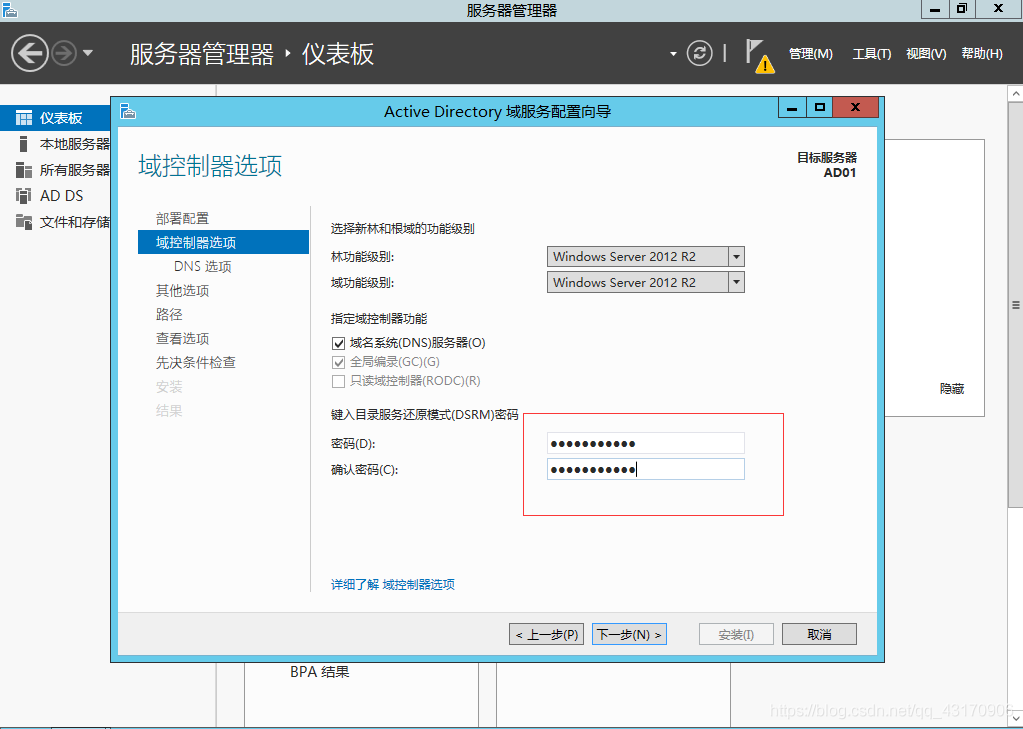Expand the navigation history dropdown arrow

coord(88,53)
